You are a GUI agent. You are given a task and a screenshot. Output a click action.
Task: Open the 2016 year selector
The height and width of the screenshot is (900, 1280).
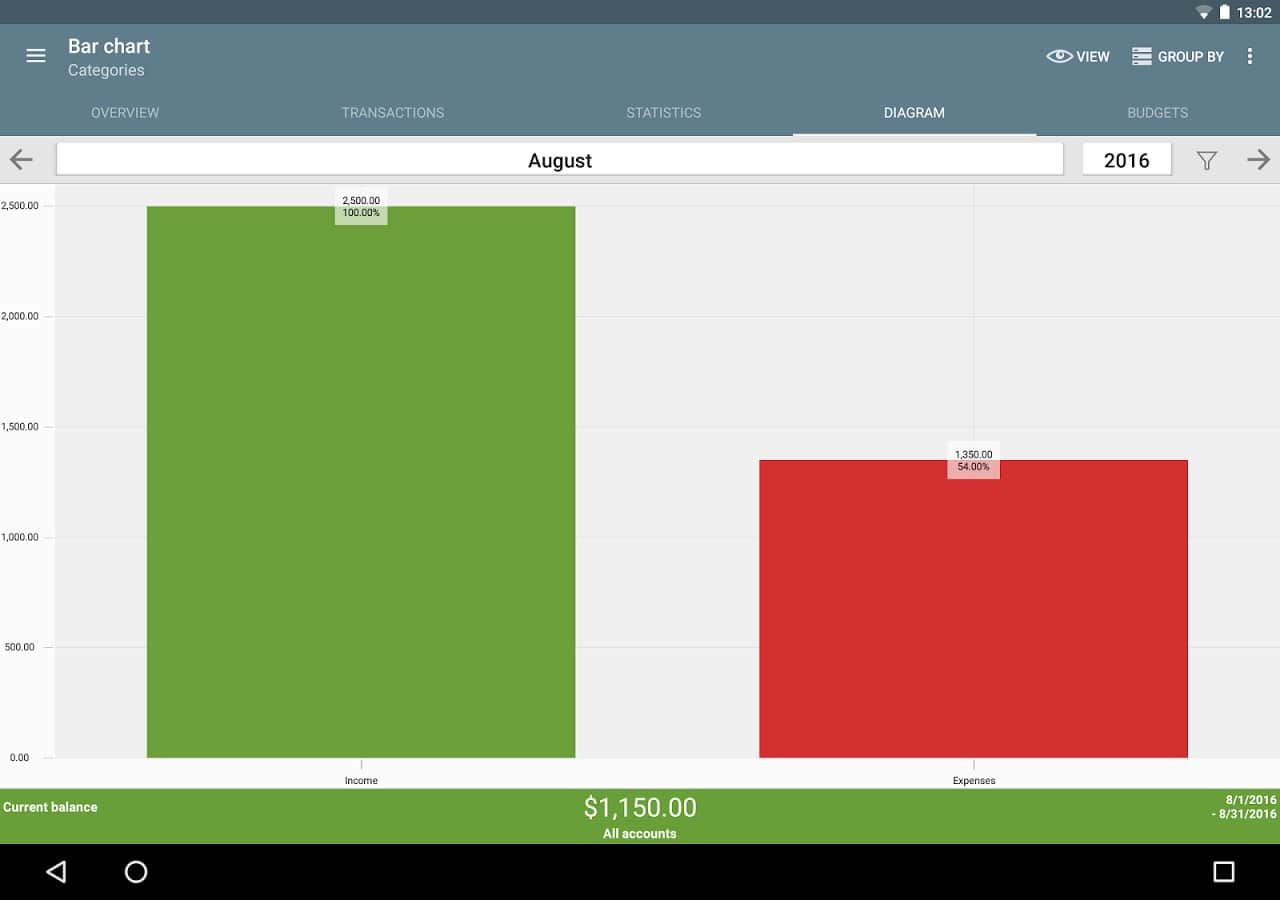point(1126,160)
